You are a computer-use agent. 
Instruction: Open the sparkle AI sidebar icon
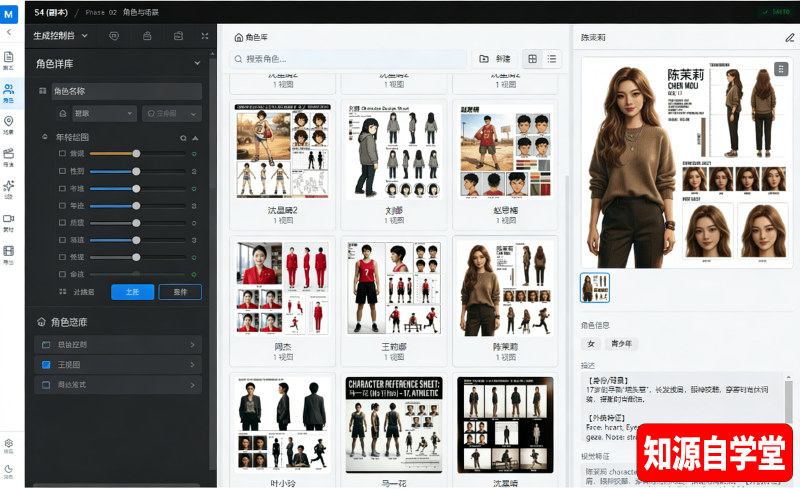(9, 187)
